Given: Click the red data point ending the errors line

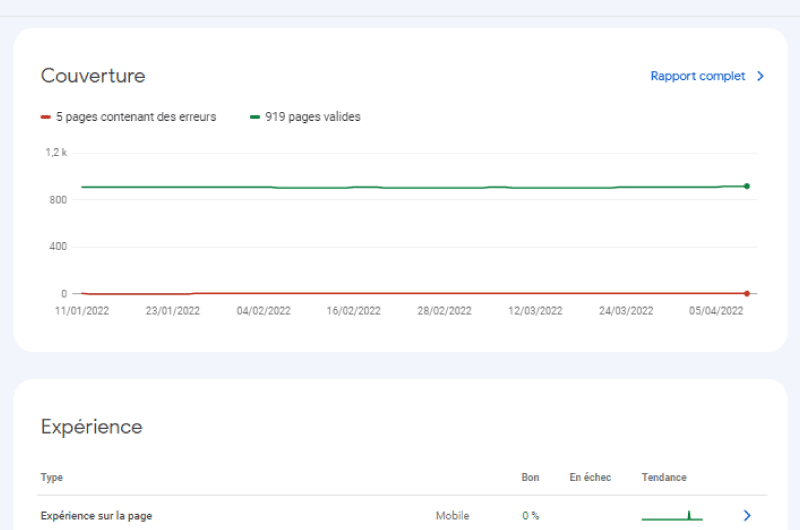Looking at the screenshot, I should click(x=747, y=293).
